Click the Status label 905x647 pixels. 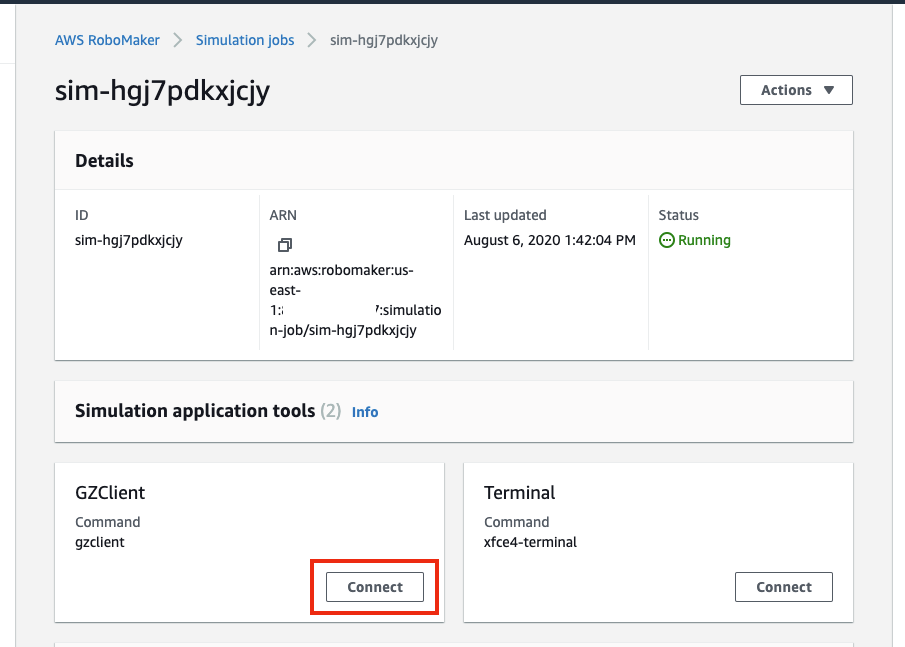pos(679,215)
